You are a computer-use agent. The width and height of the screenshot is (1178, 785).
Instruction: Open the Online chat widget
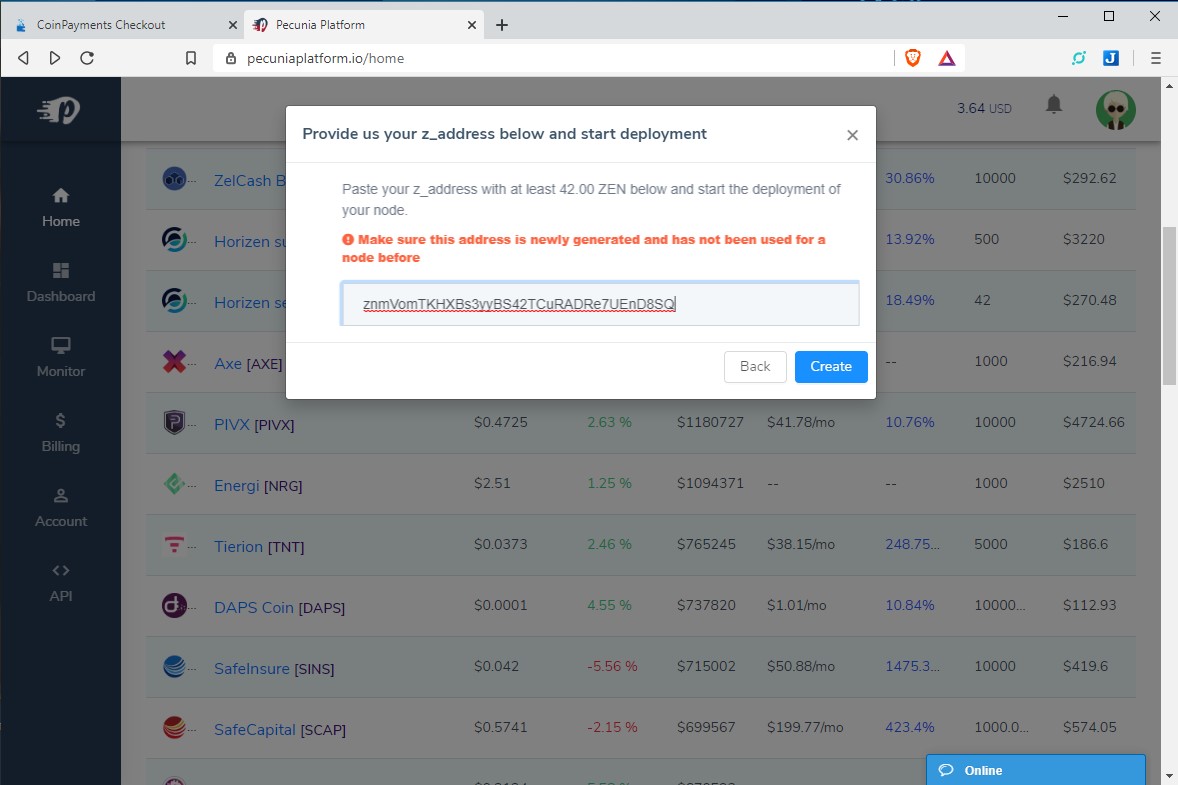1035,770
